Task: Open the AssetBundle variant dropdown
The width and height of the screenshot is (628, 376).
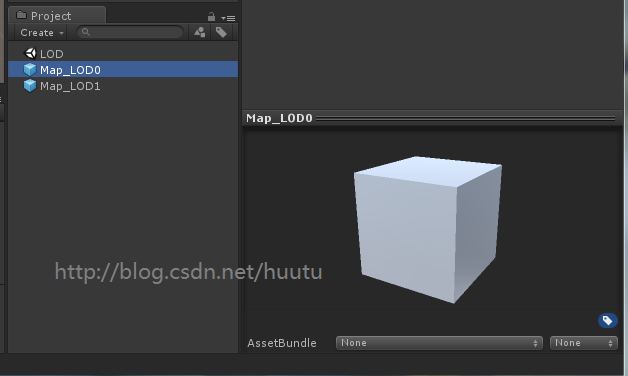Action: point(584,343)
